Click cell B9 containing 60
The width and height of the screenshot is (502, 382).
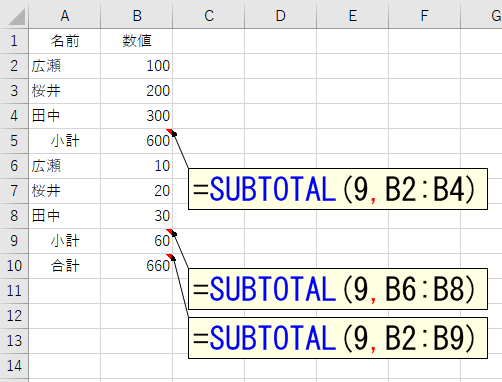pyautogui.click(x=137, y=241)
